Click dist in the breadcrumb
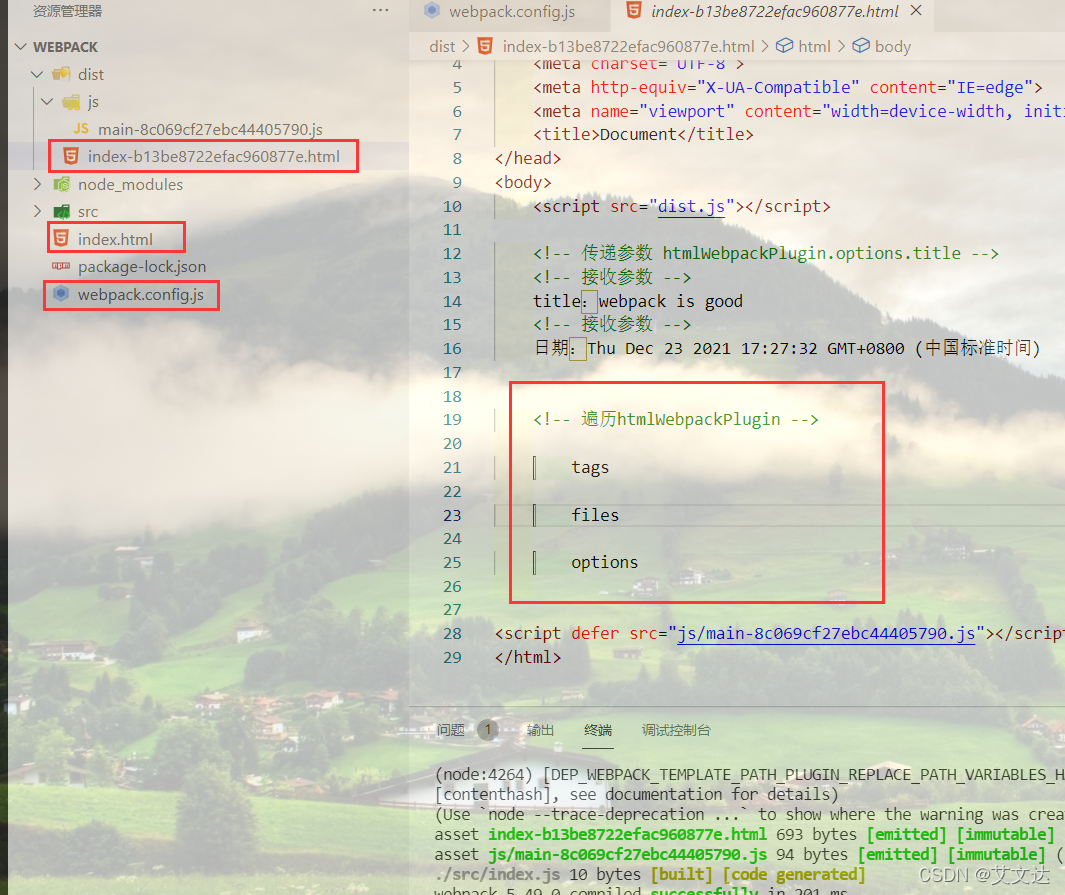This screenshot has width=1065, height=895. (442, 46)
